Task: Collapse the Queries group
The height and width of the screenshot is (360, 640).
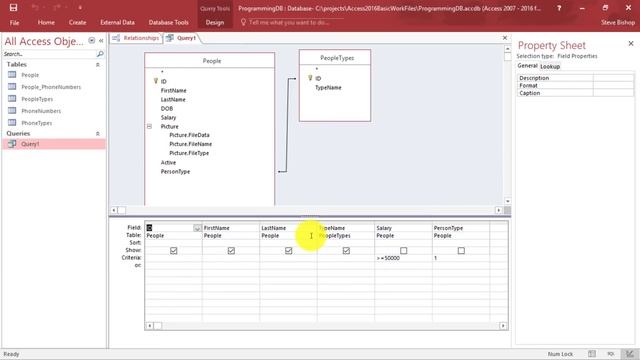Action: (x=98, y=133)
